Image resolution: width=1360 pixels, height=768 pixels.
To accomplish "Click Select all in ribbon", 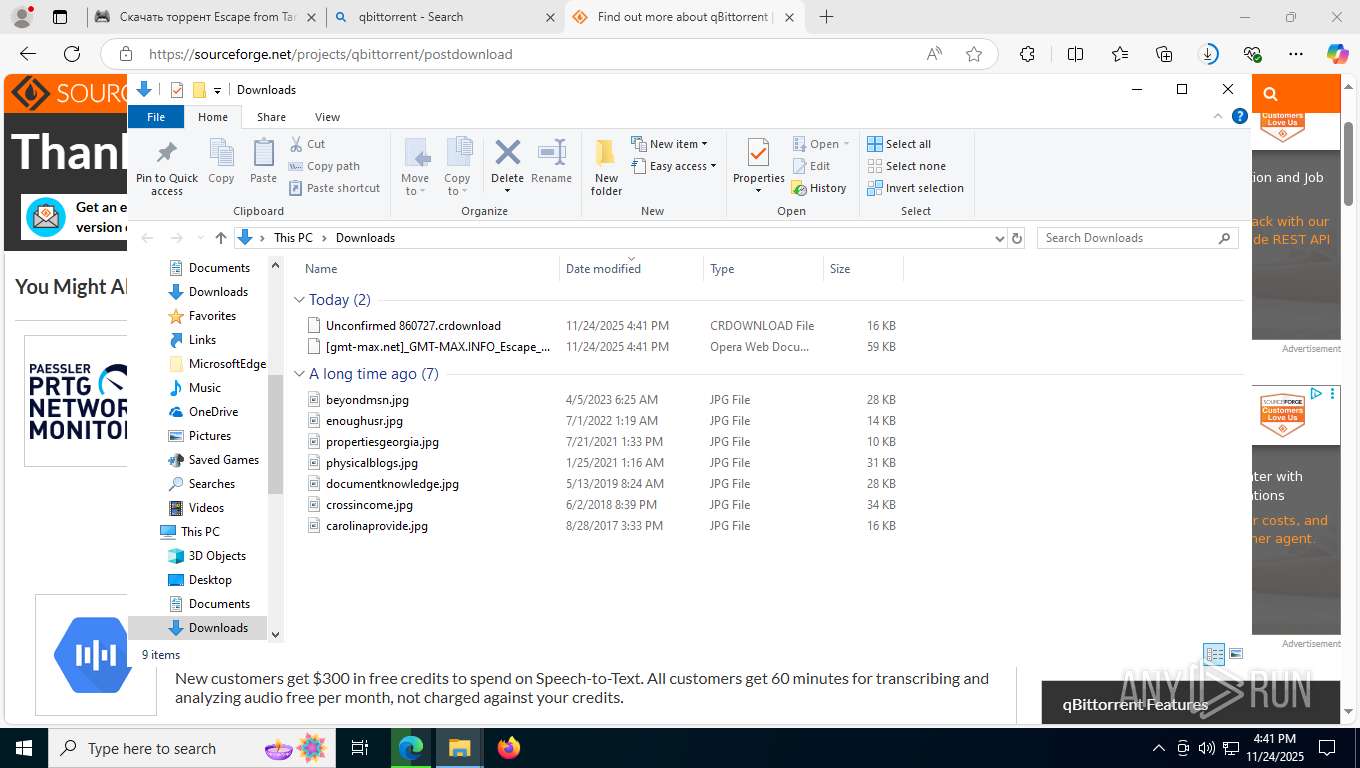I will (x=899, y=144).
